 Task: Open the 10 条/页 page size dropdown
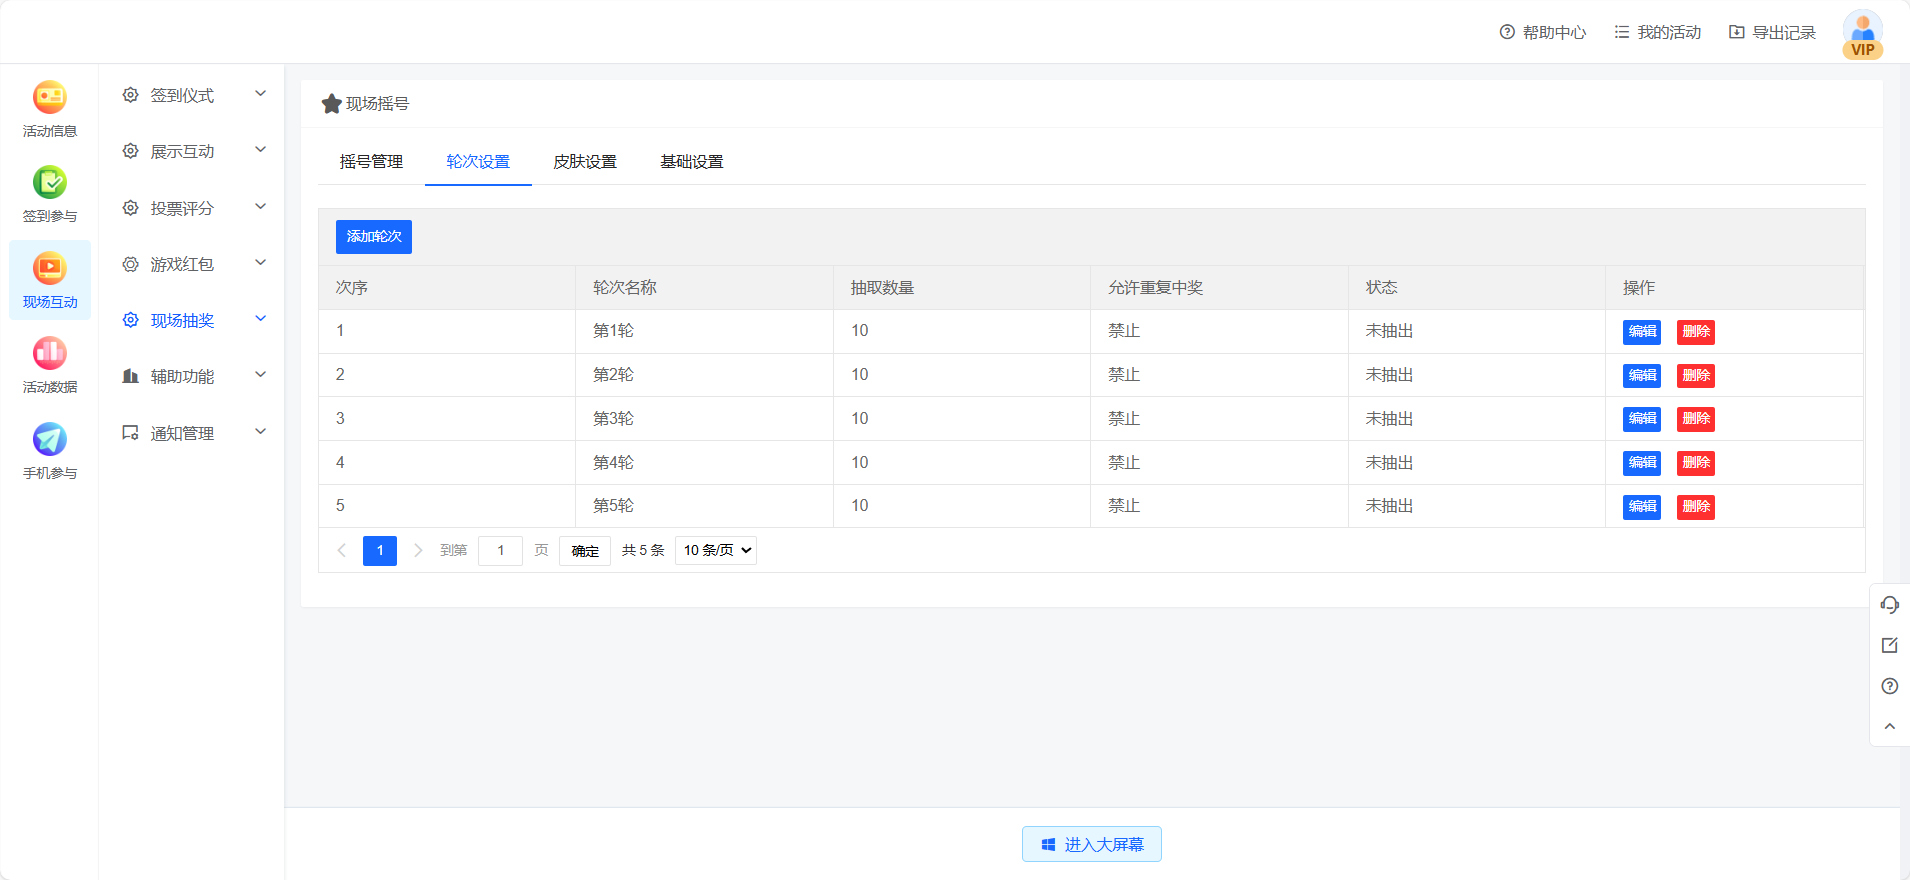tap(716, 550)
